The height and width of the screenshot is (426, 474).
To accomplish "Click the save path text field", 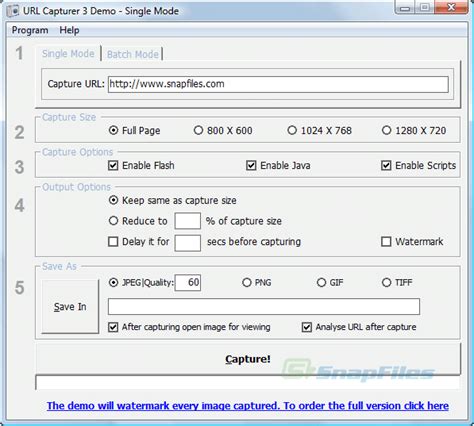I will point(264,307).
